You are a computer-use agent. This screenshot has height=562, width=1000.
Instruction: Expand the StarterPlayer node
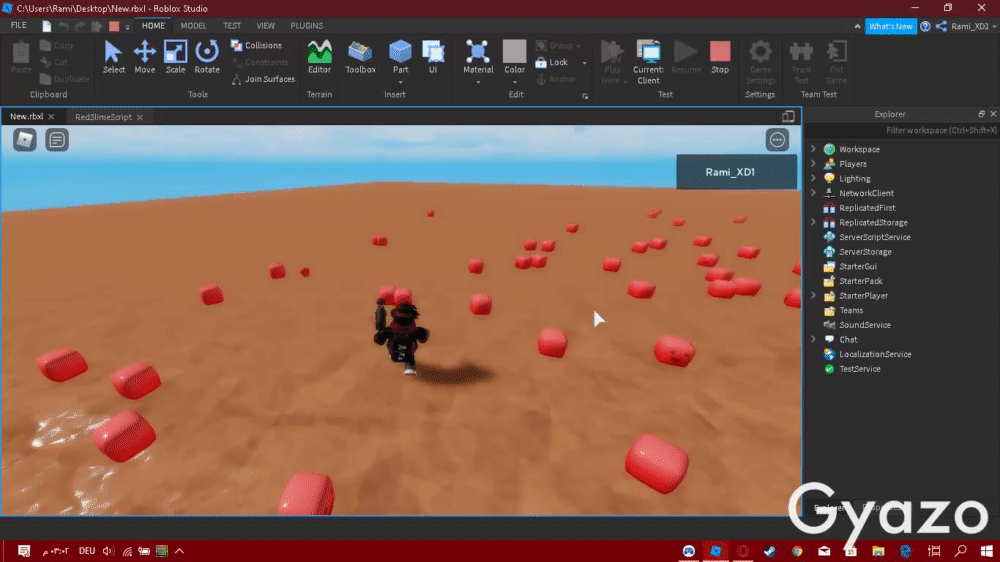tap(813, 295)
